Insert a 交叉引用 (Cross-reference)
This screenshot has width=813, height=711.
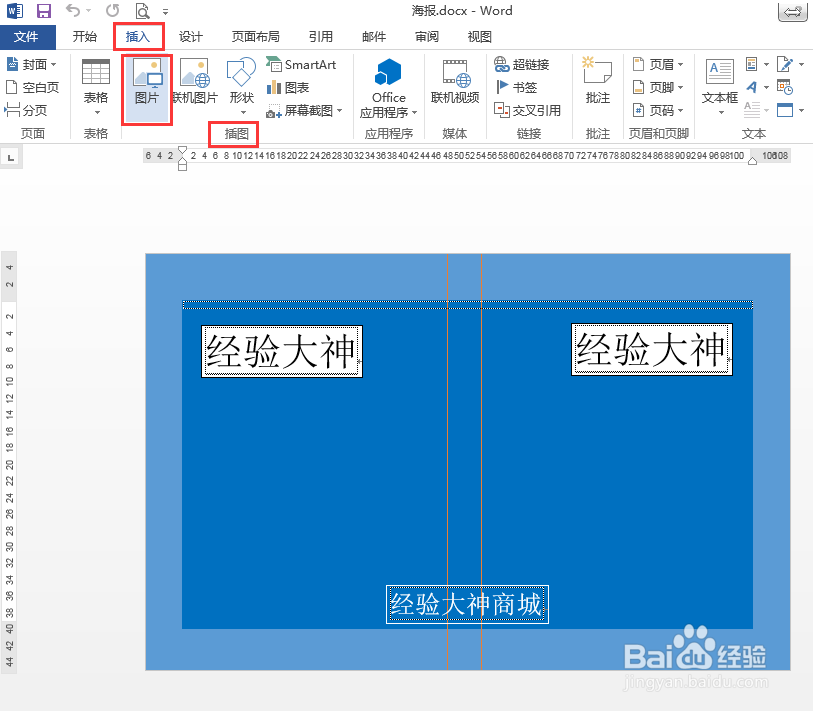point(527,110)
